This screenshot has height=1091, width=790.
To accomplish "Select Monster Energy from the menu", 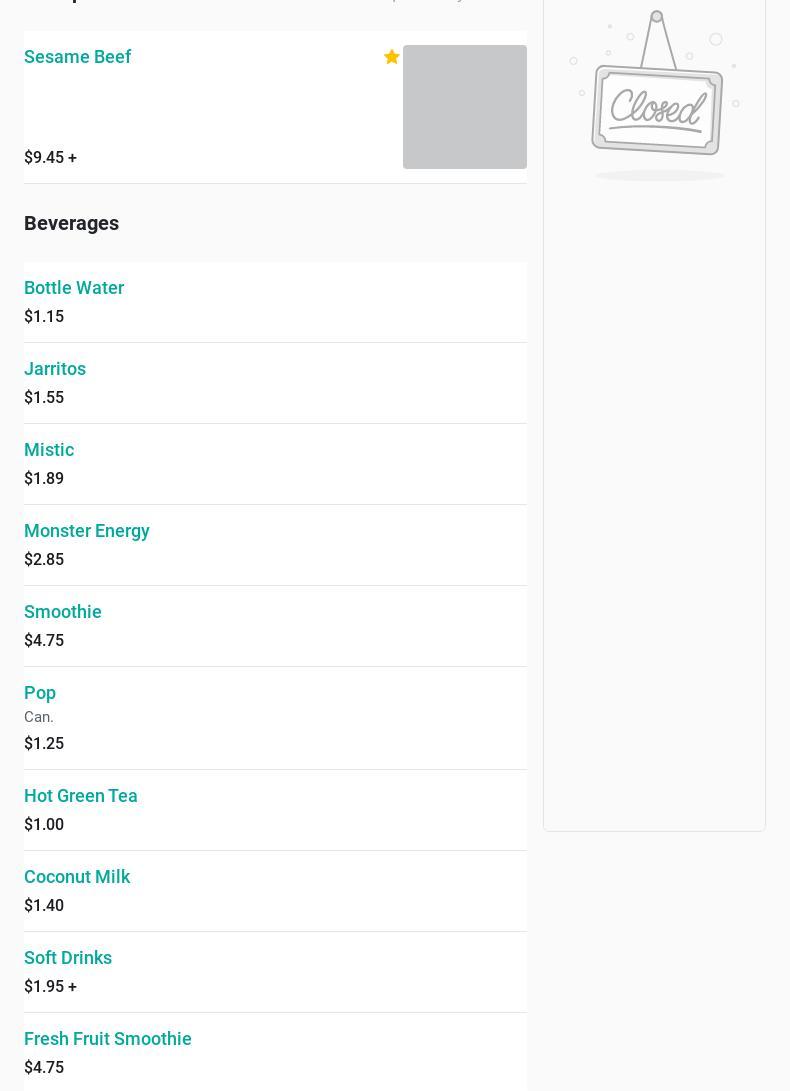I will (x=87, y=531).
